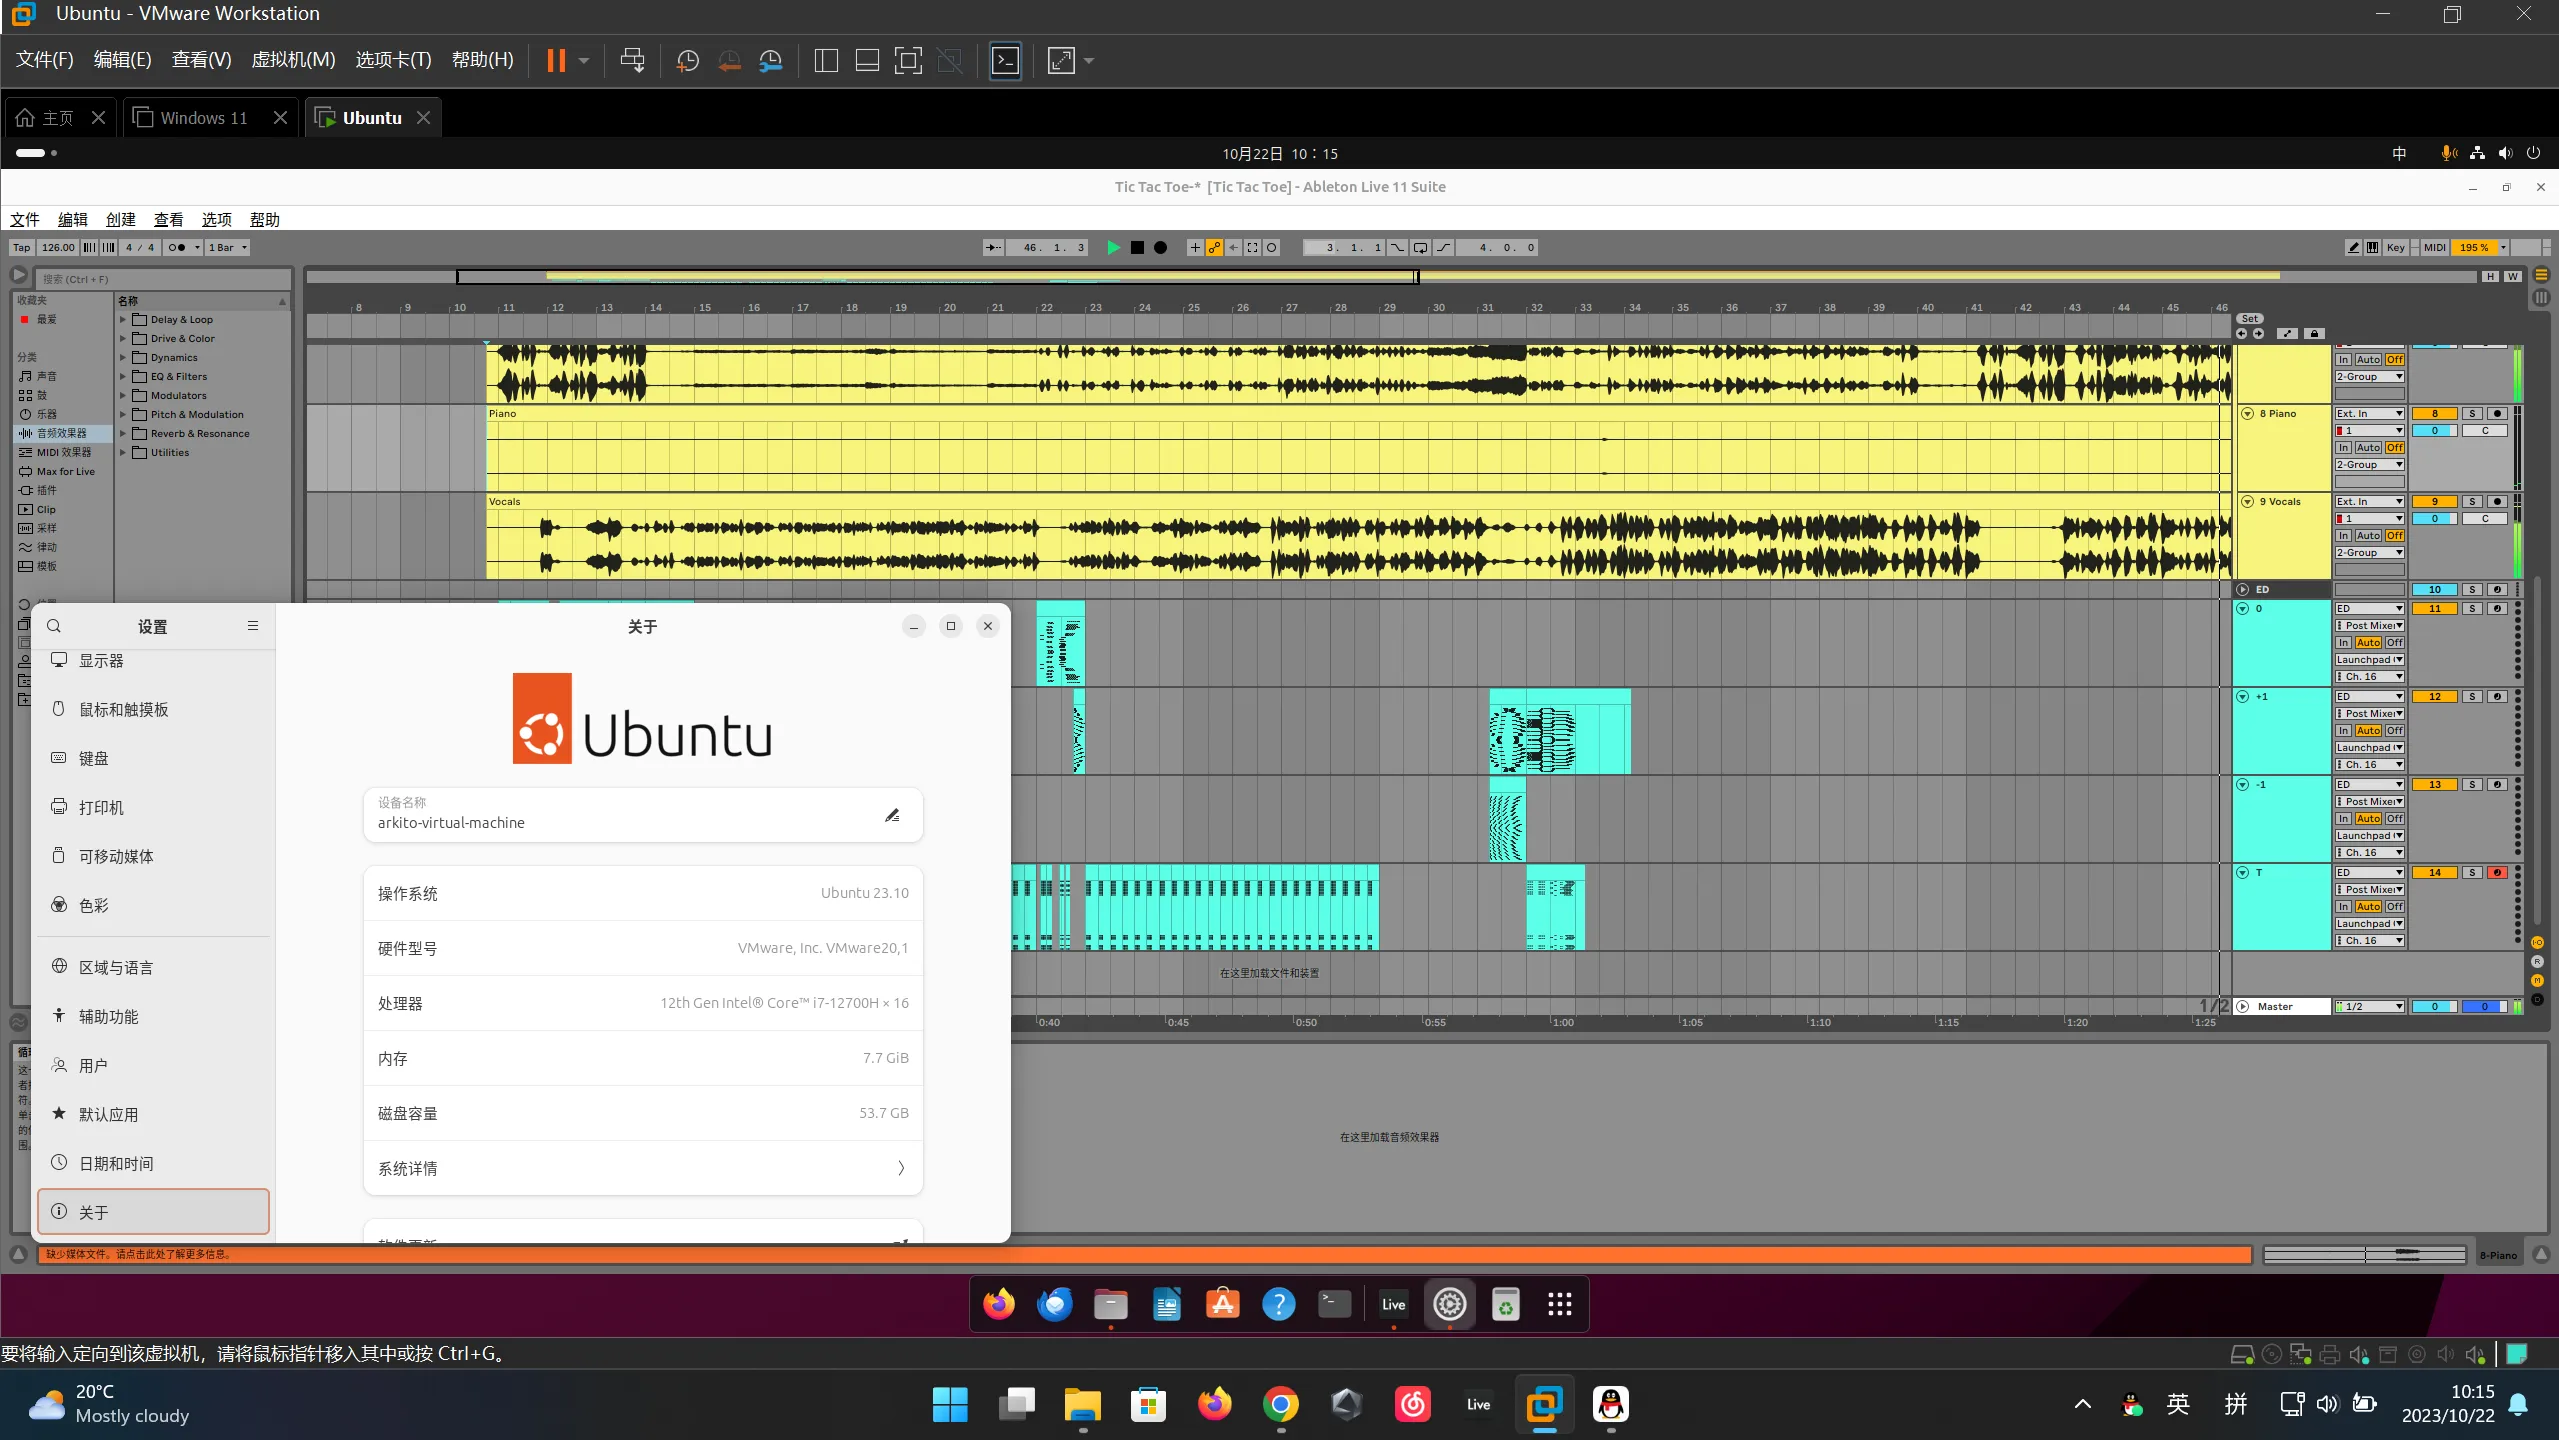Click the browser search field
Viewport: 2559px width, 1440px height.
coord(163,279)
